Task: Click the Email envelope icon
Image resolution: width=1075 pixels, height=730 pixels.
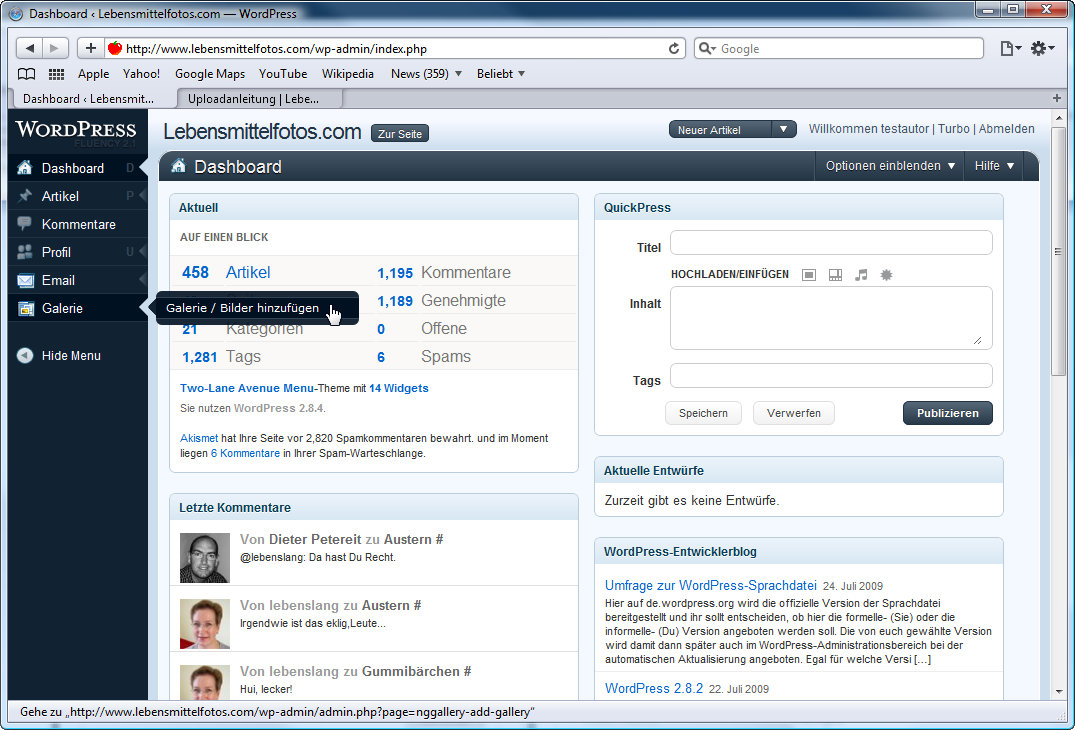Action: coord(25,280)
